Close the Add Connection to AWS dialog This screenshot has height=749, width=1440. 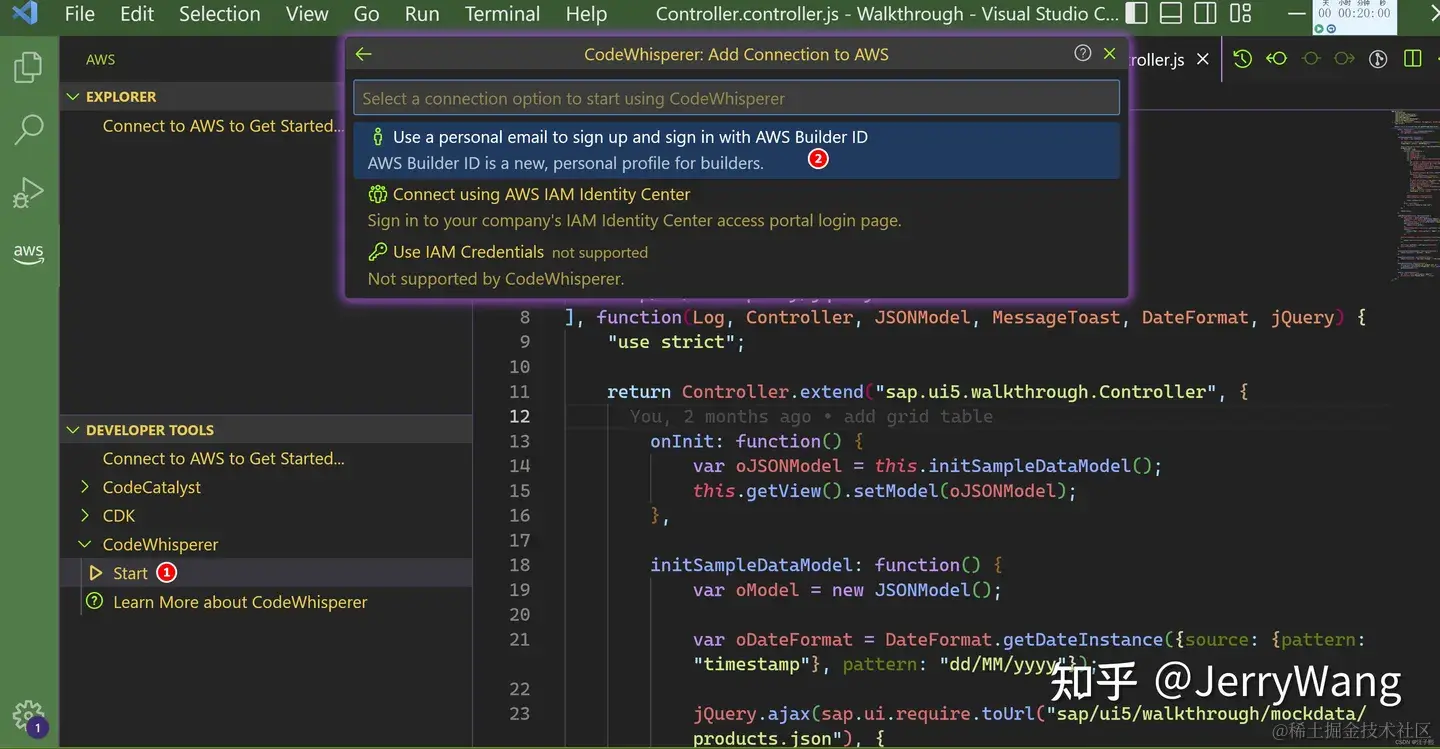click(1109, 53)
